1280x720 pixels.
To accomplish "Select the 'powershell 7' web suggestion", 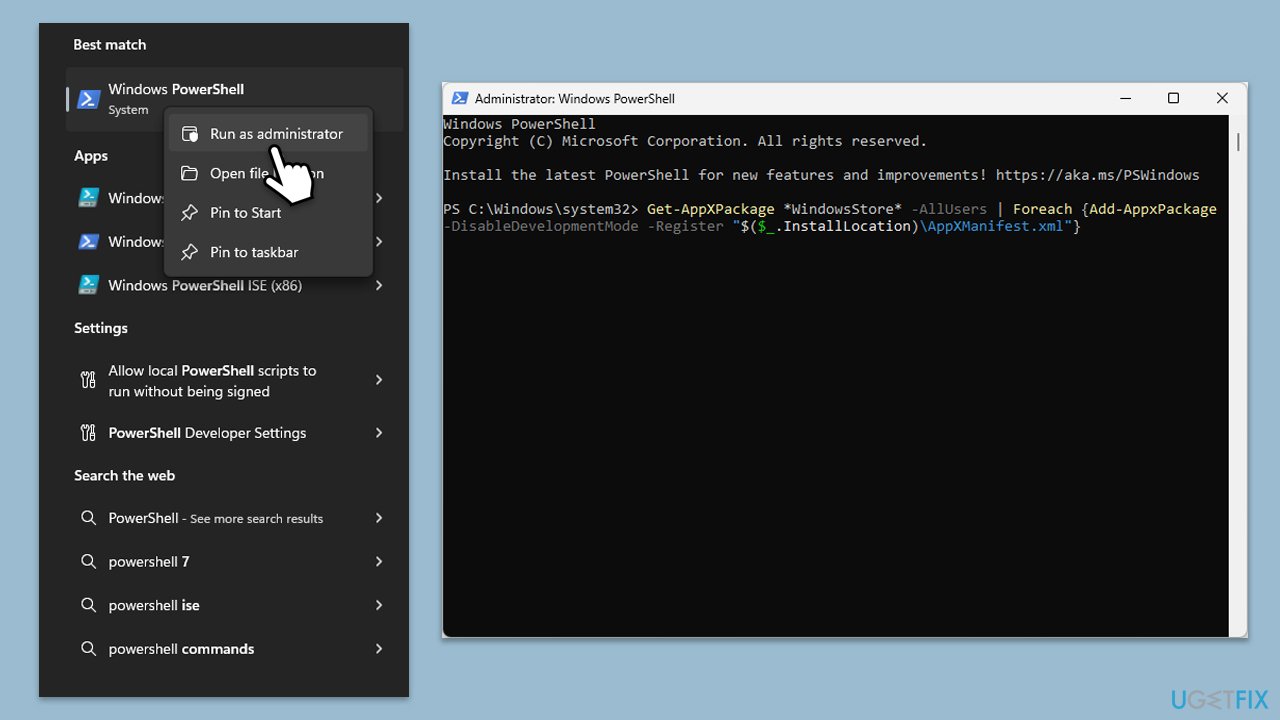I will (235, 562).
